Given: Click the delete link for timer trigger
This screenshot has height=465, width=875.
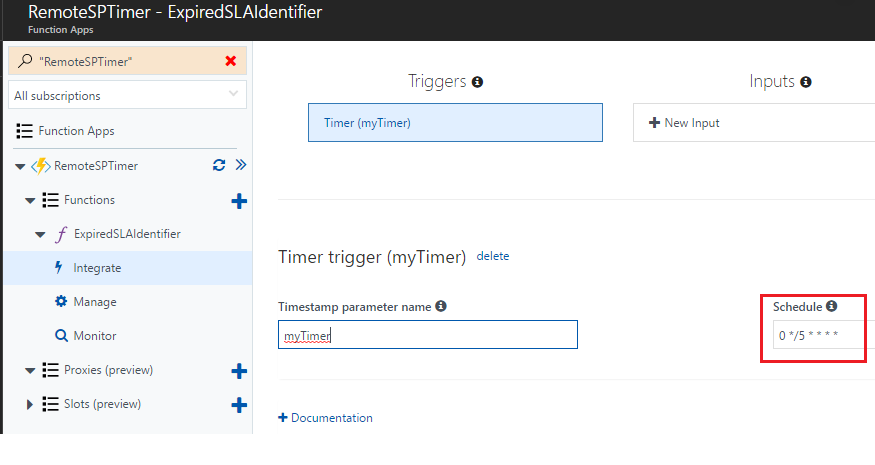Looking at the screenshot, I should tap(493, 256).
